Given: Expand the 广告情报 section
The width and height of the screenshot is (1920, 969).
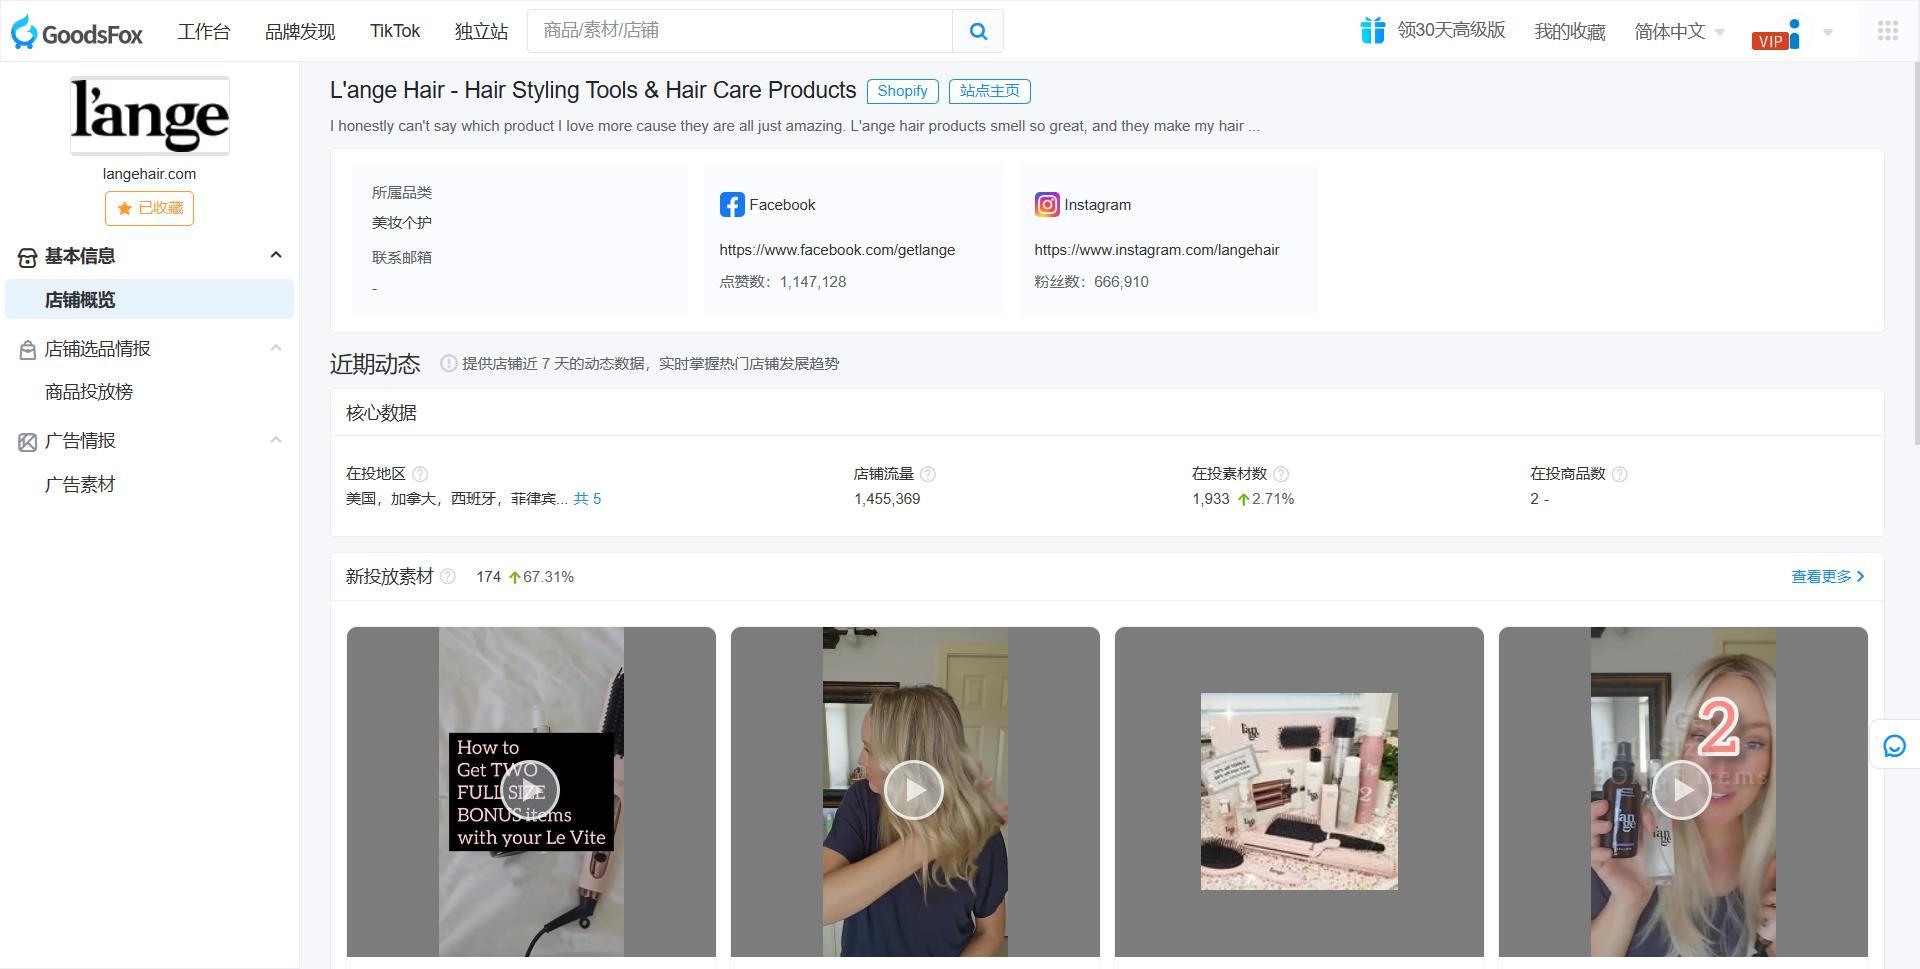Looking at the screenshot, I should tap(276, 440).
